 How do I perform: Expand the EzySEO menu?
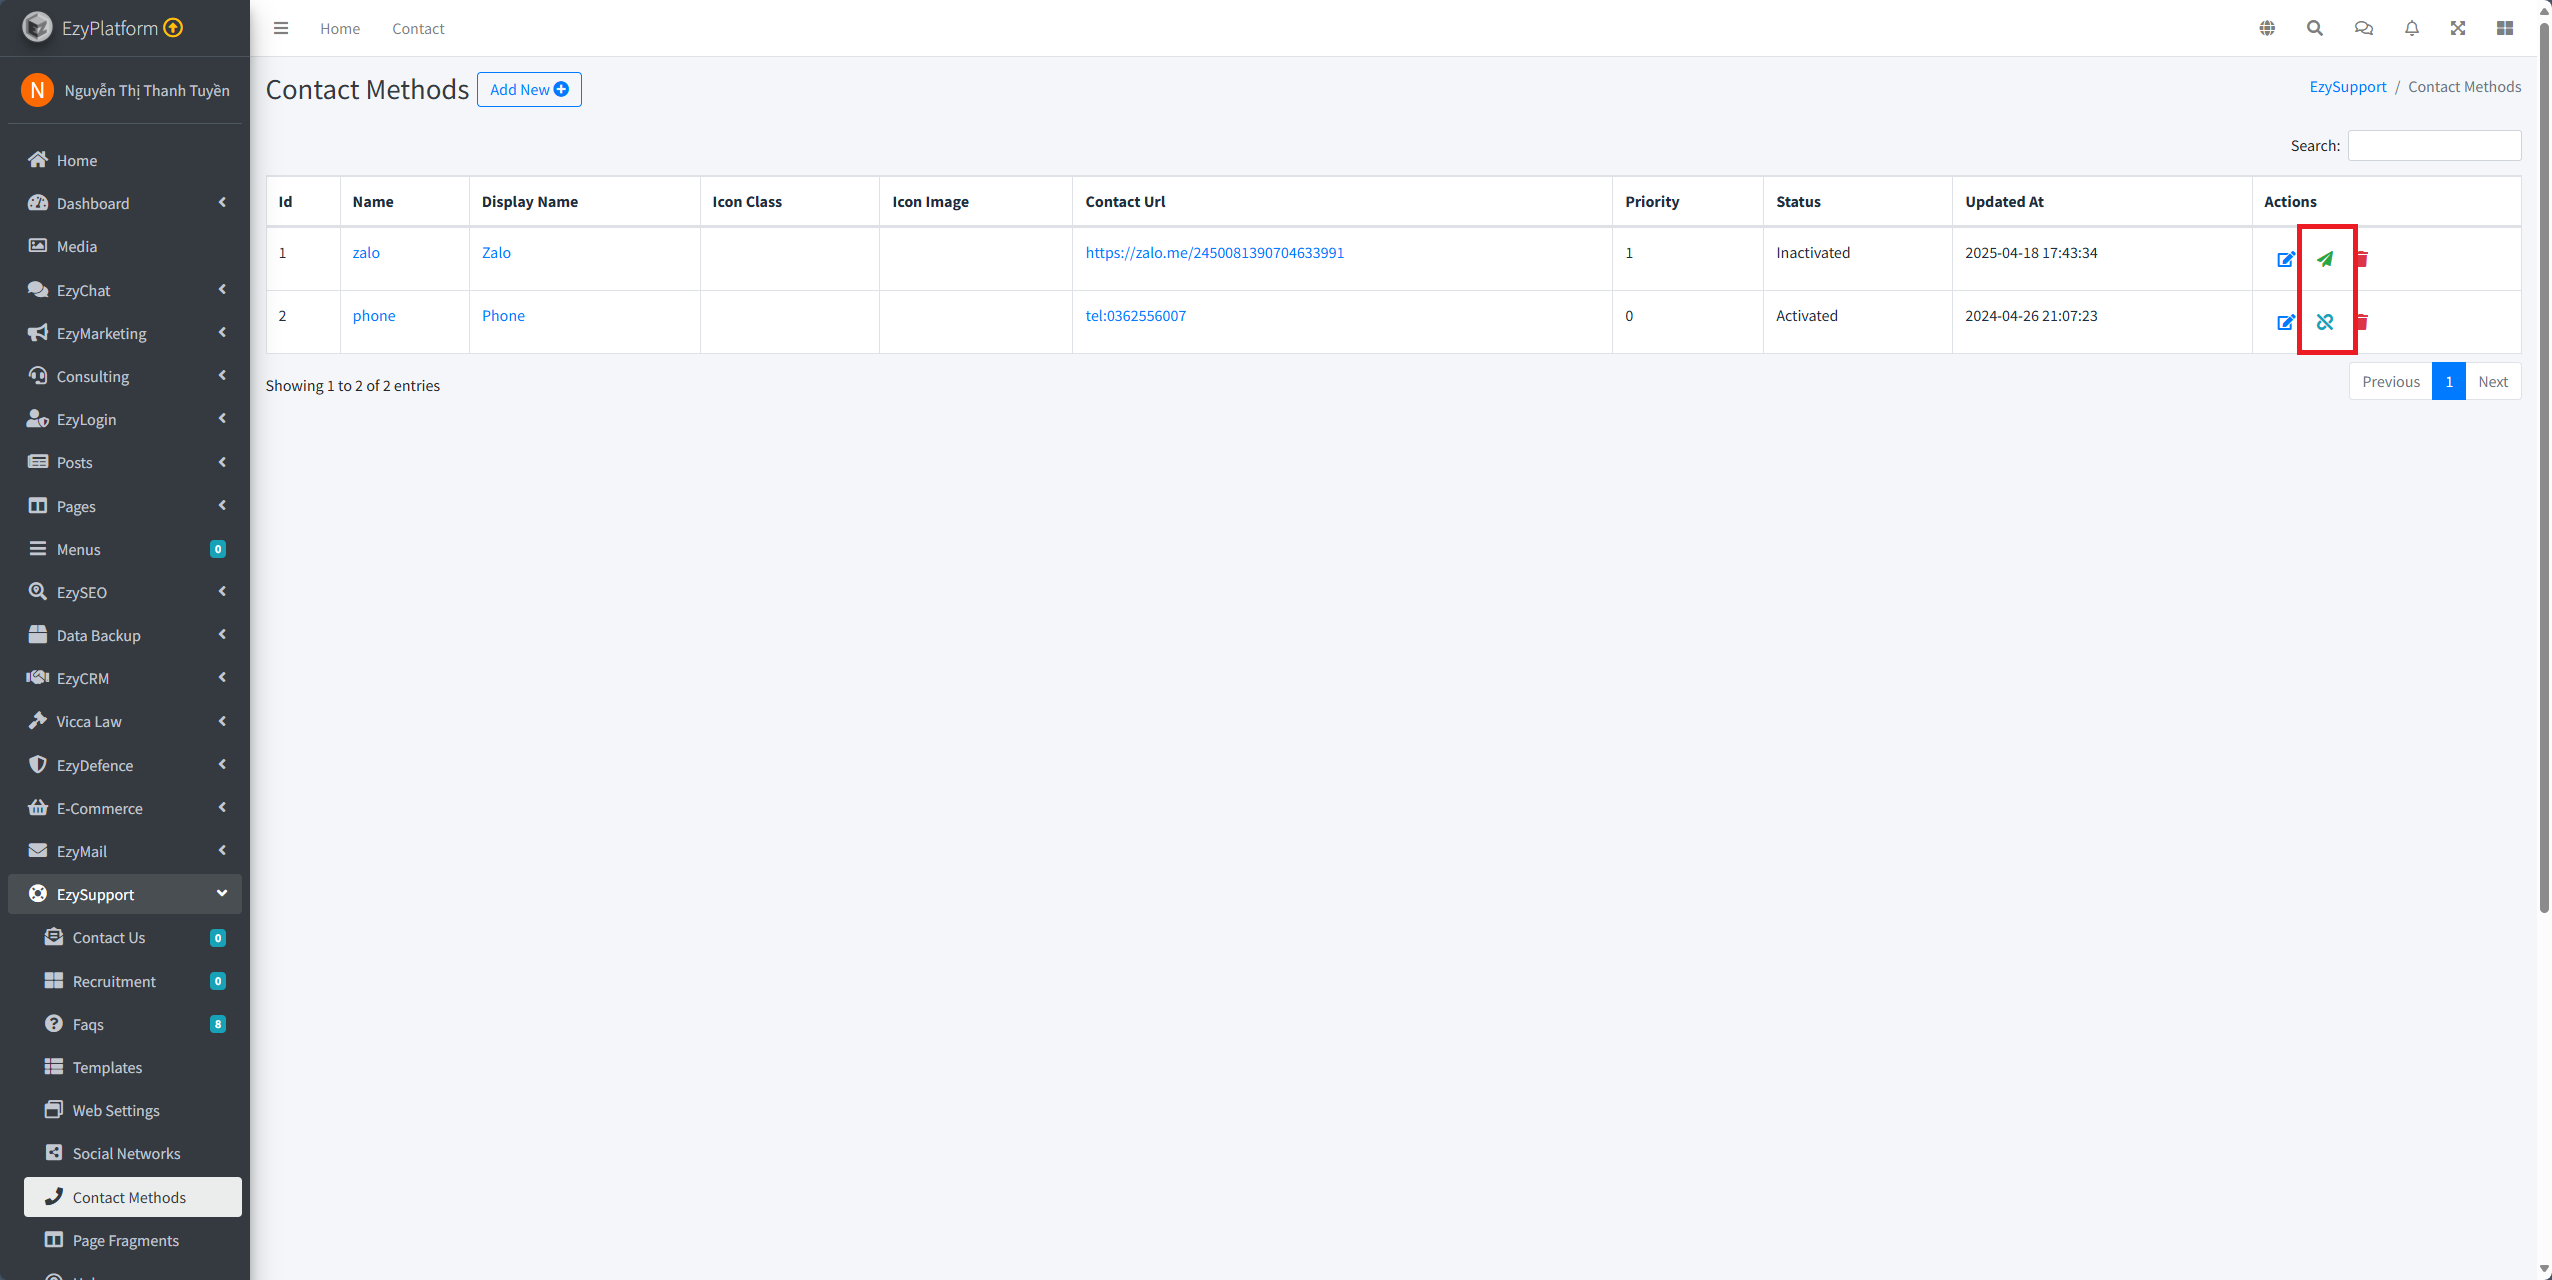tap(125, 592)
